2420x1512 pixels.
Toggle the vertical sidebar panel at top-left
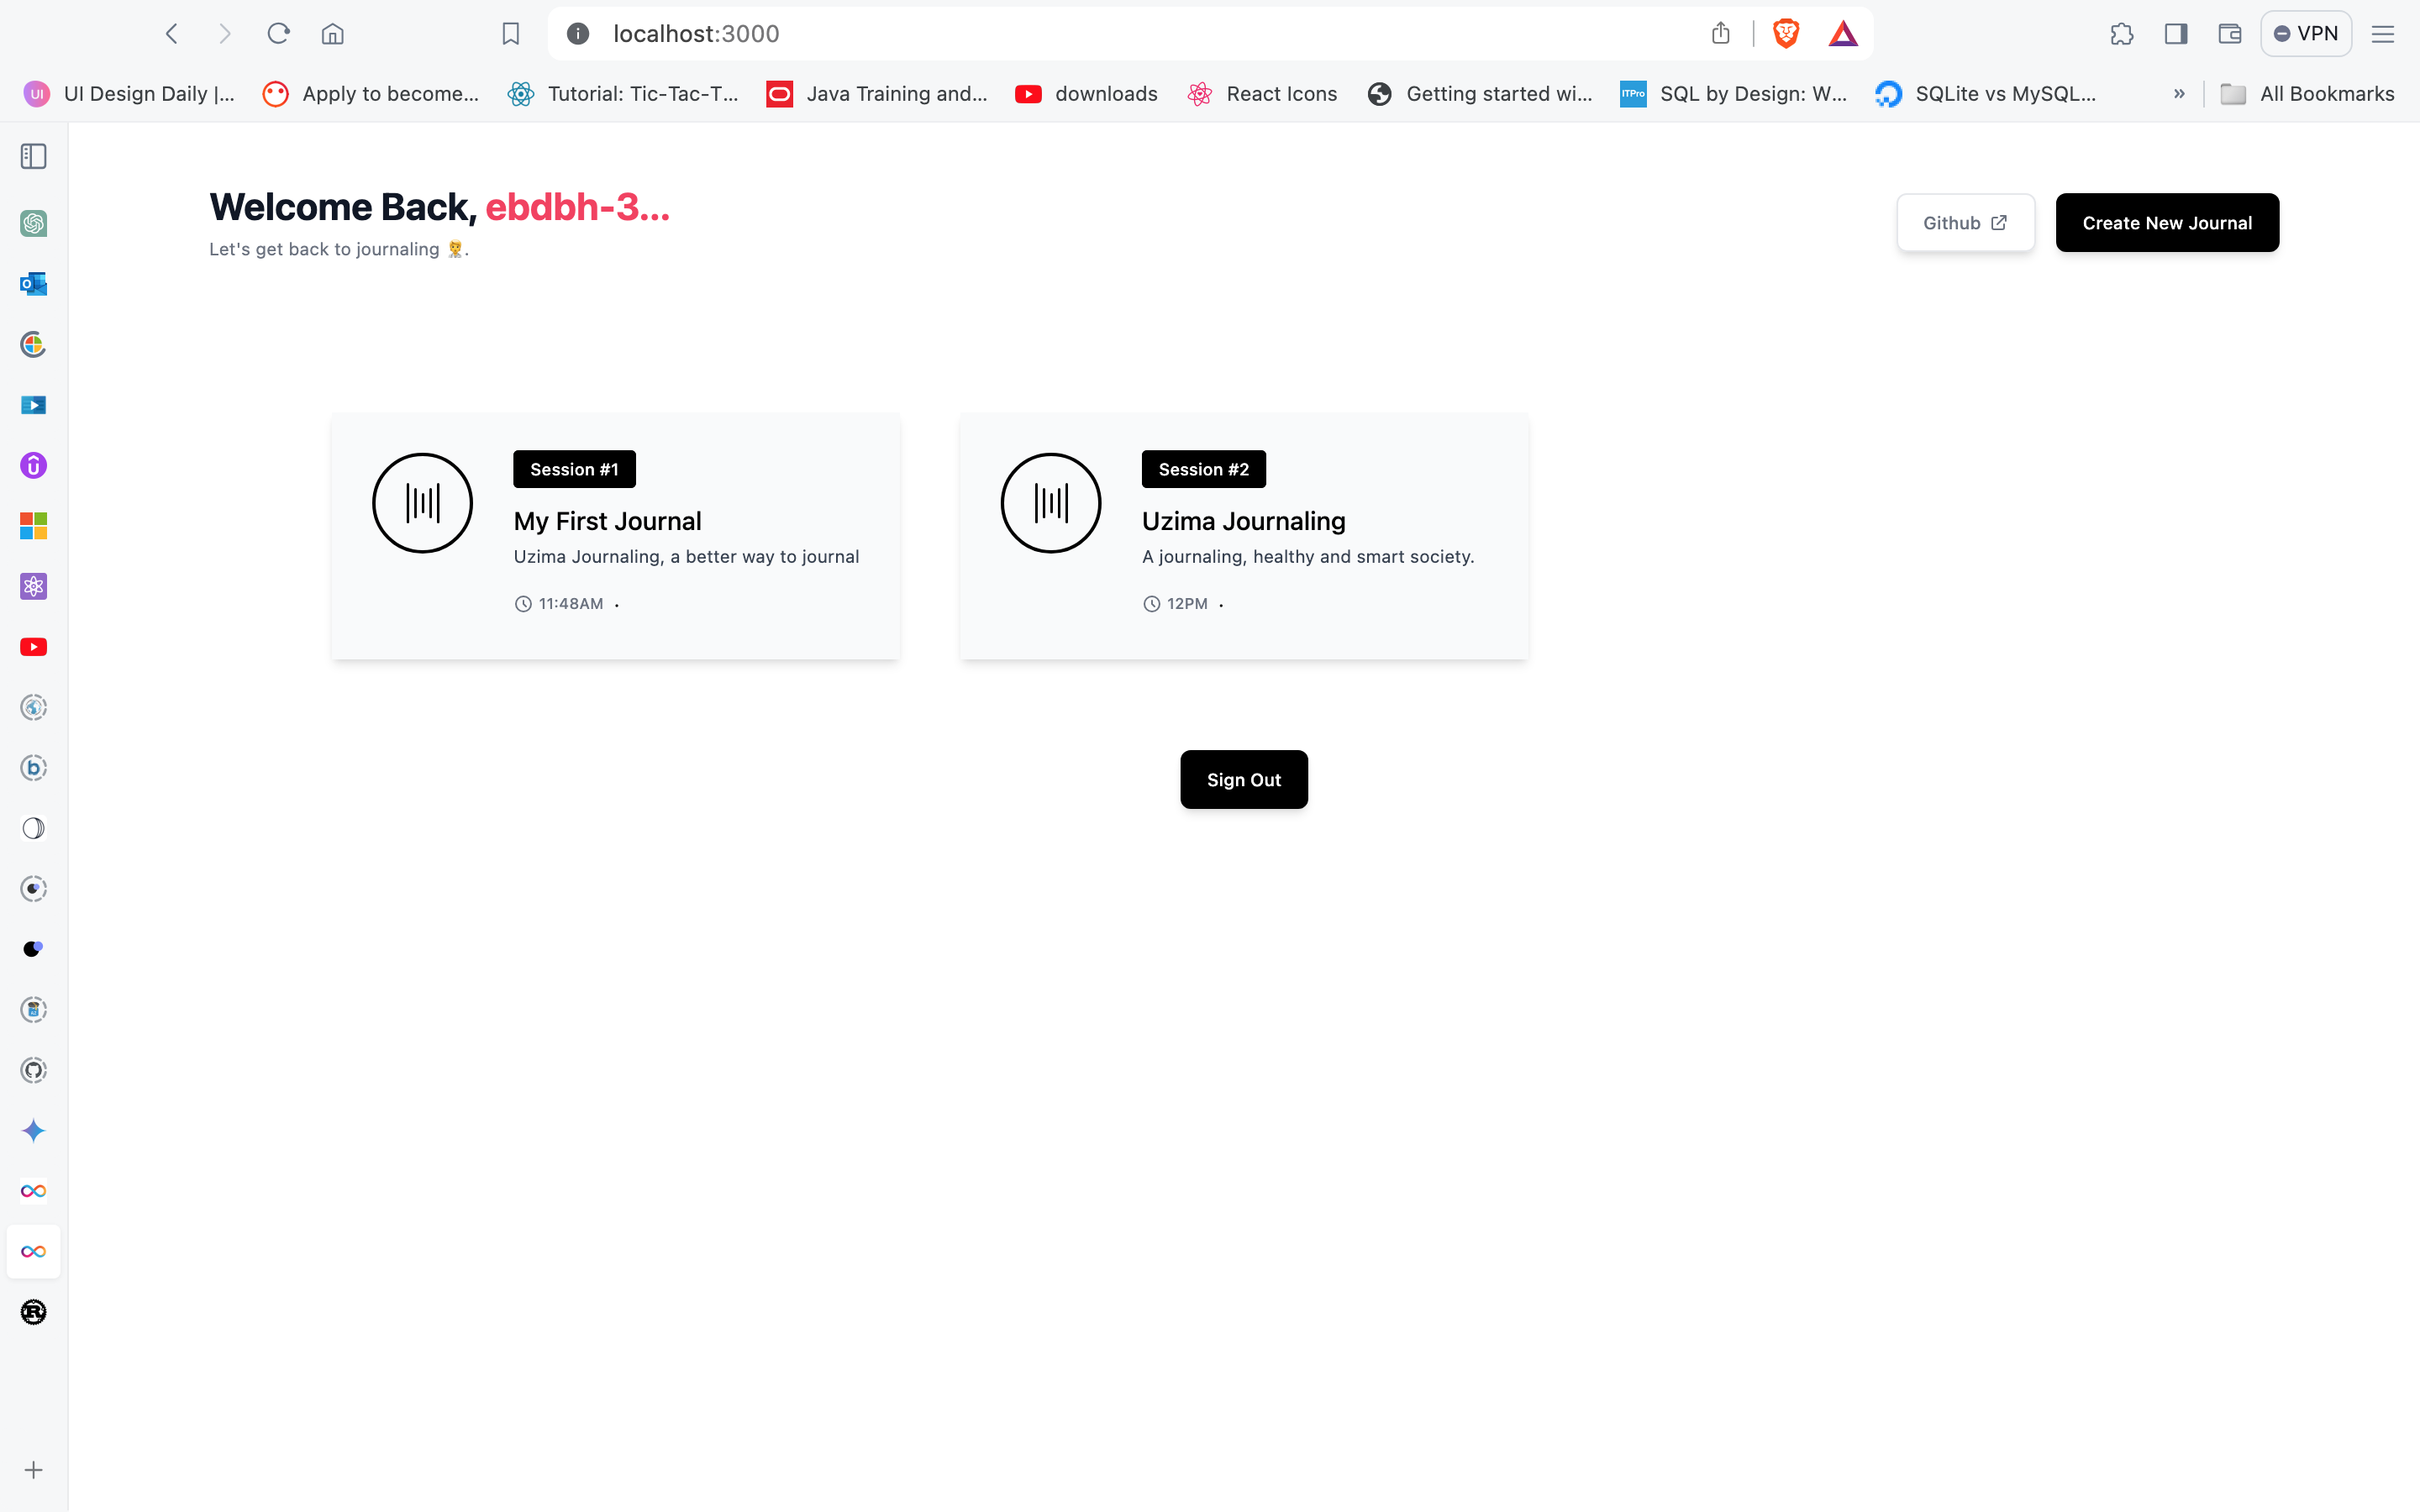click(x=33, y=156)
